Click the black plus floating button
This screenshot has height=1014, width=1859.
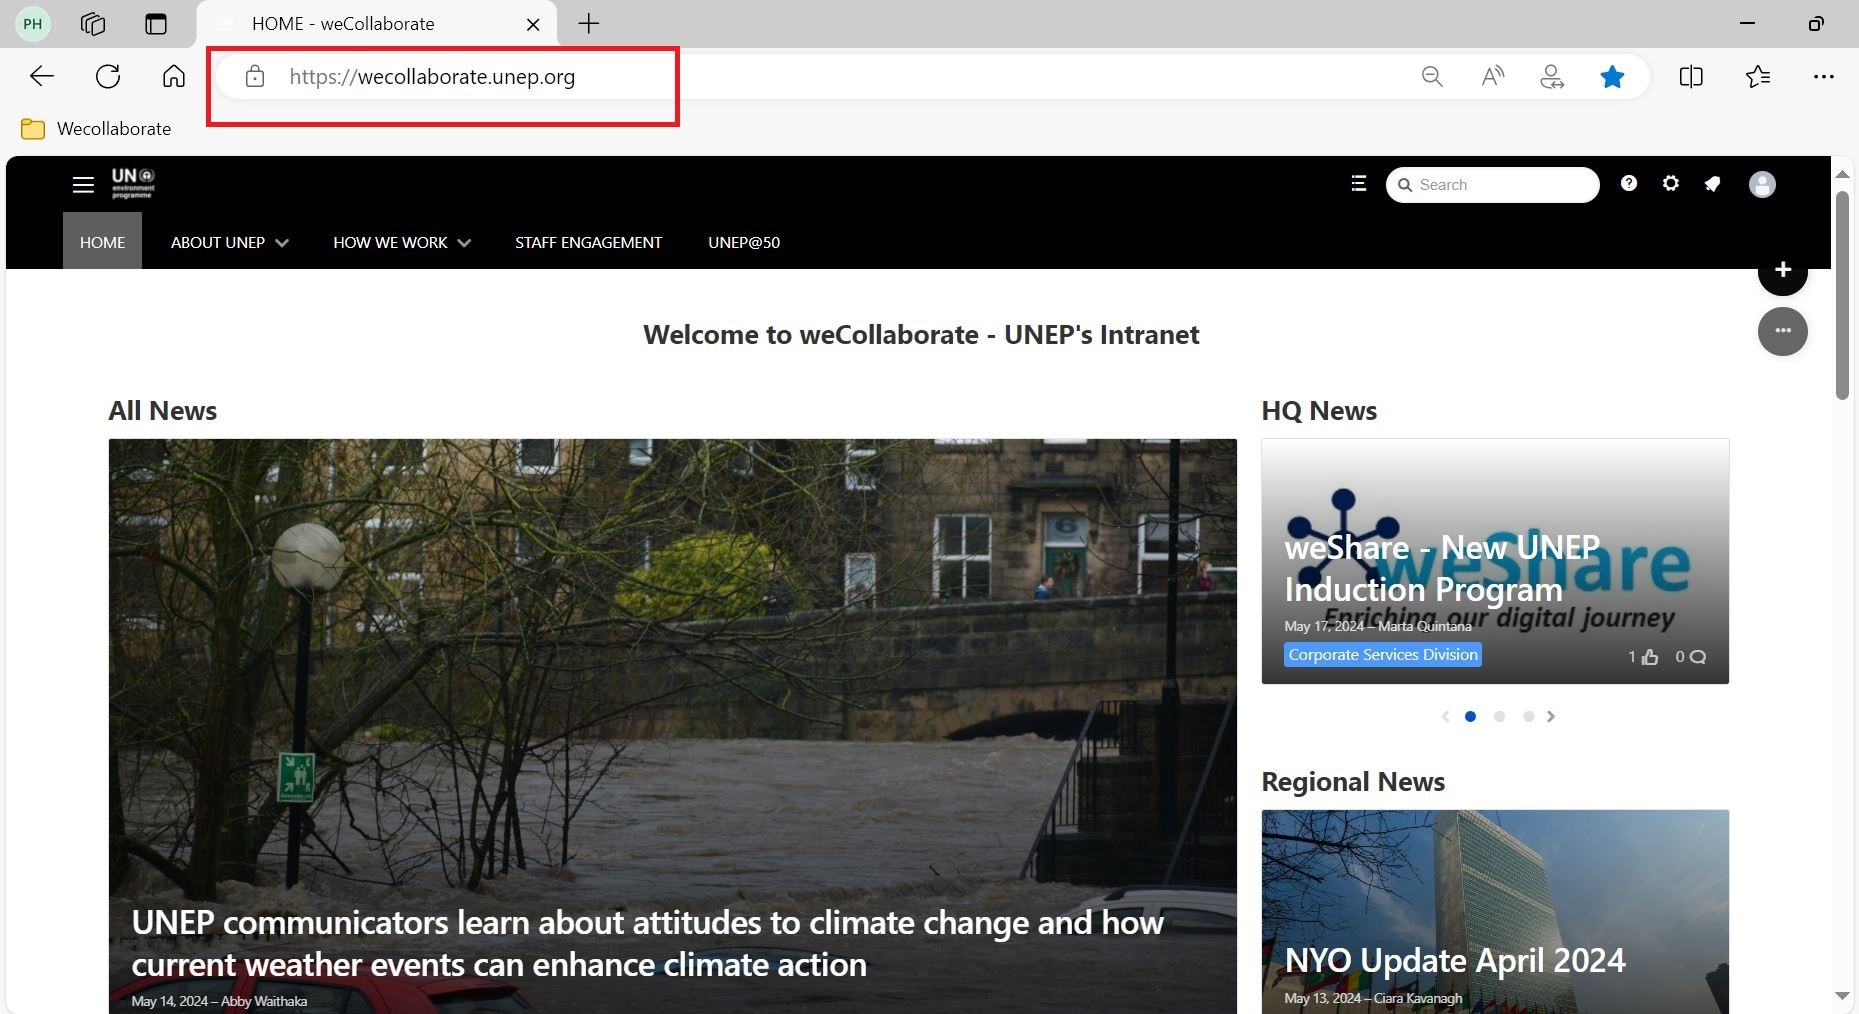(x=1782, y=270)
